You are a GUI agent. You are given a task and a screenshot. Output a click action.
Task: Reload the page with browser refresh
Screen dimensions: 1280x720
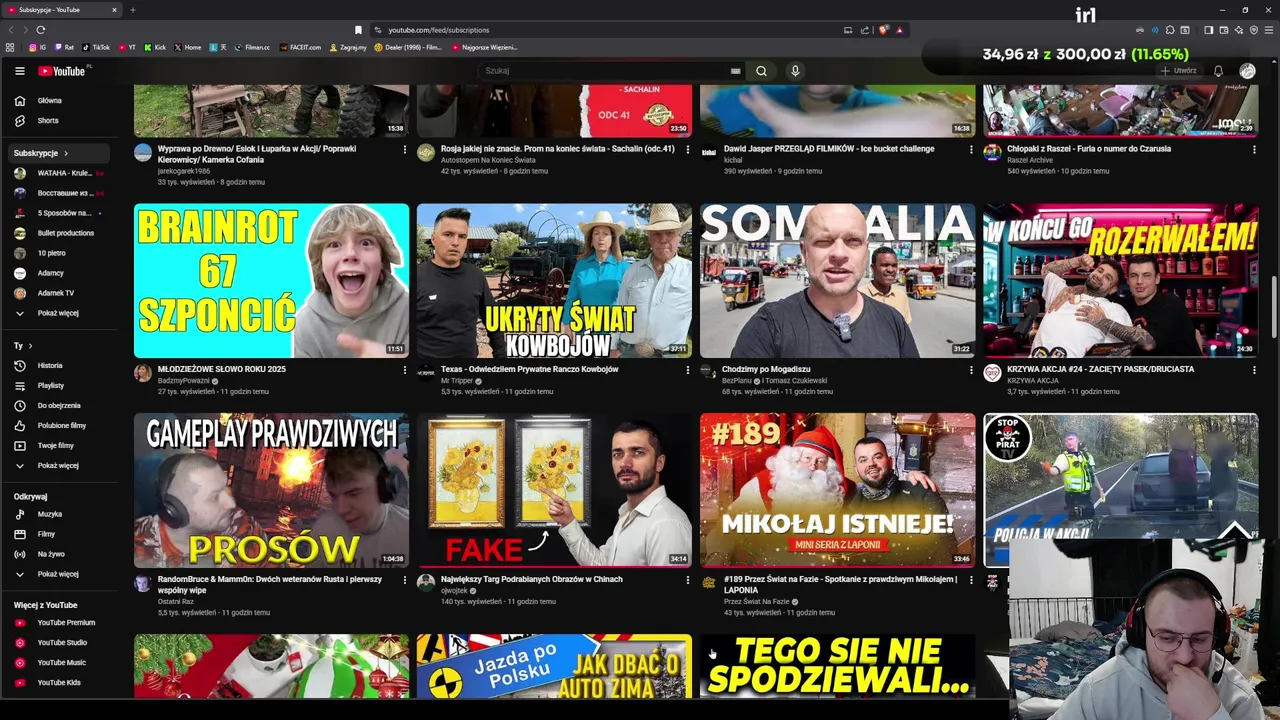[x=40, y=30]
